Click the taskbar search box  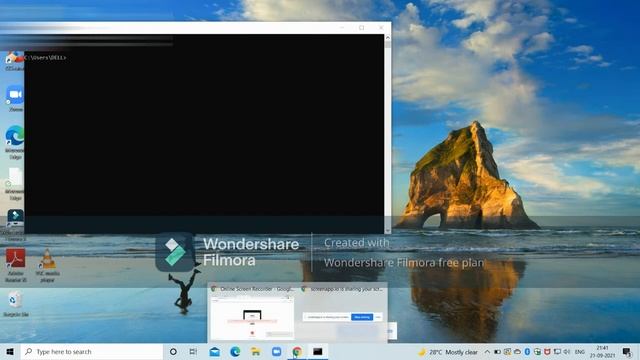(x=91, y=351)
